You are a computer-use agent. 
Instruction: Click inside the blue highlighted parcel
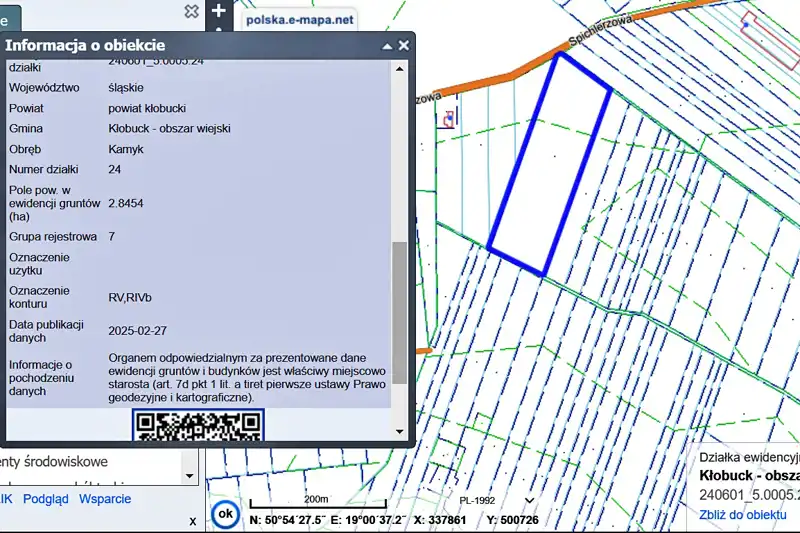pyautogui.click(x=550, y=165)
